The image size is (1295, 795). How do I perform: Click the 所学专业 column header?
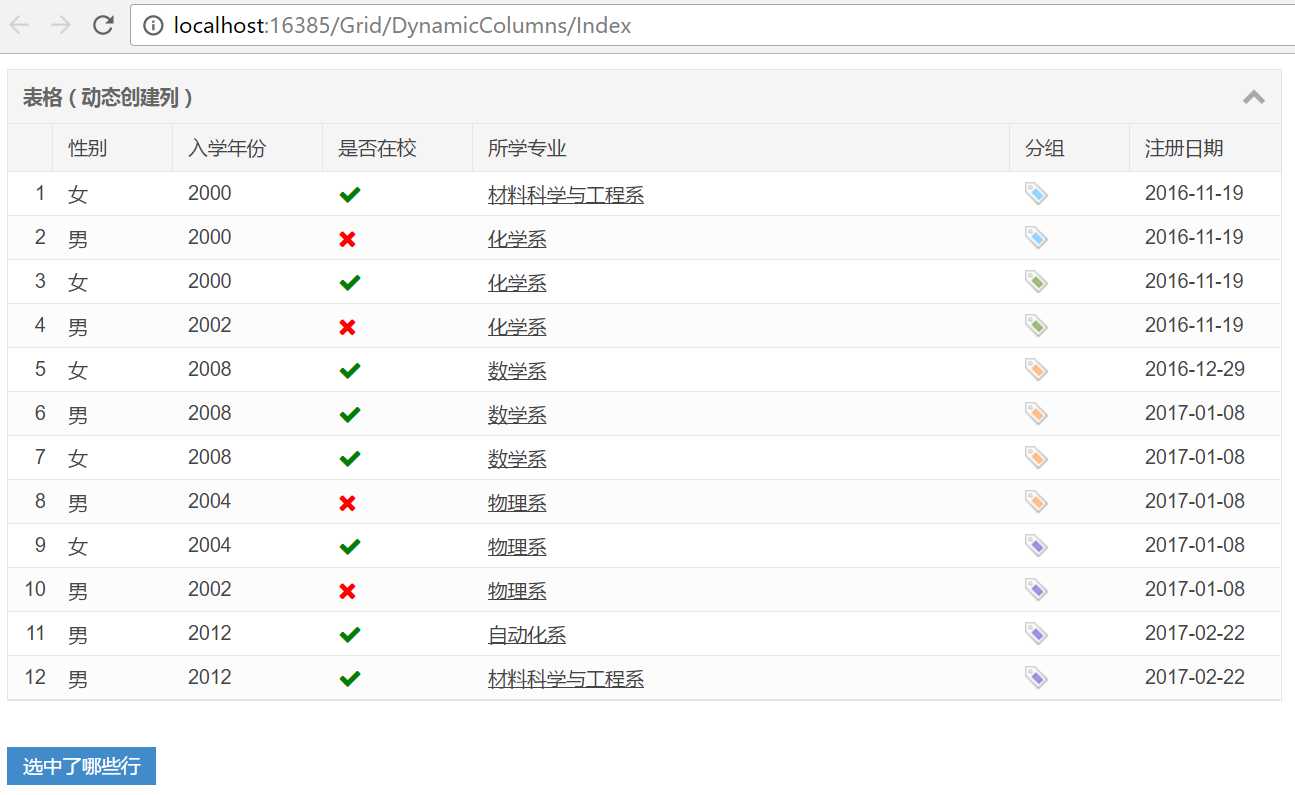coord(741,148)
